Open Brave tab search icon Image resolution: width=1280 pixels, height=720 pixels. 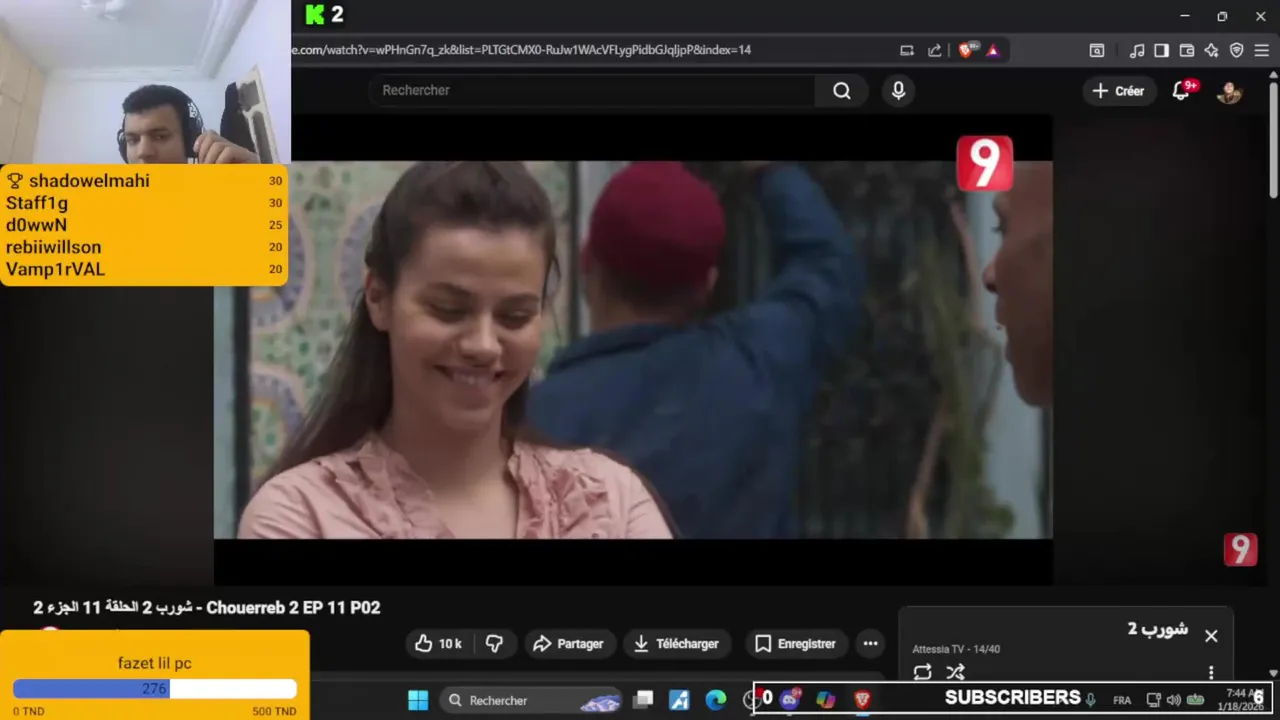[1097, 50]
